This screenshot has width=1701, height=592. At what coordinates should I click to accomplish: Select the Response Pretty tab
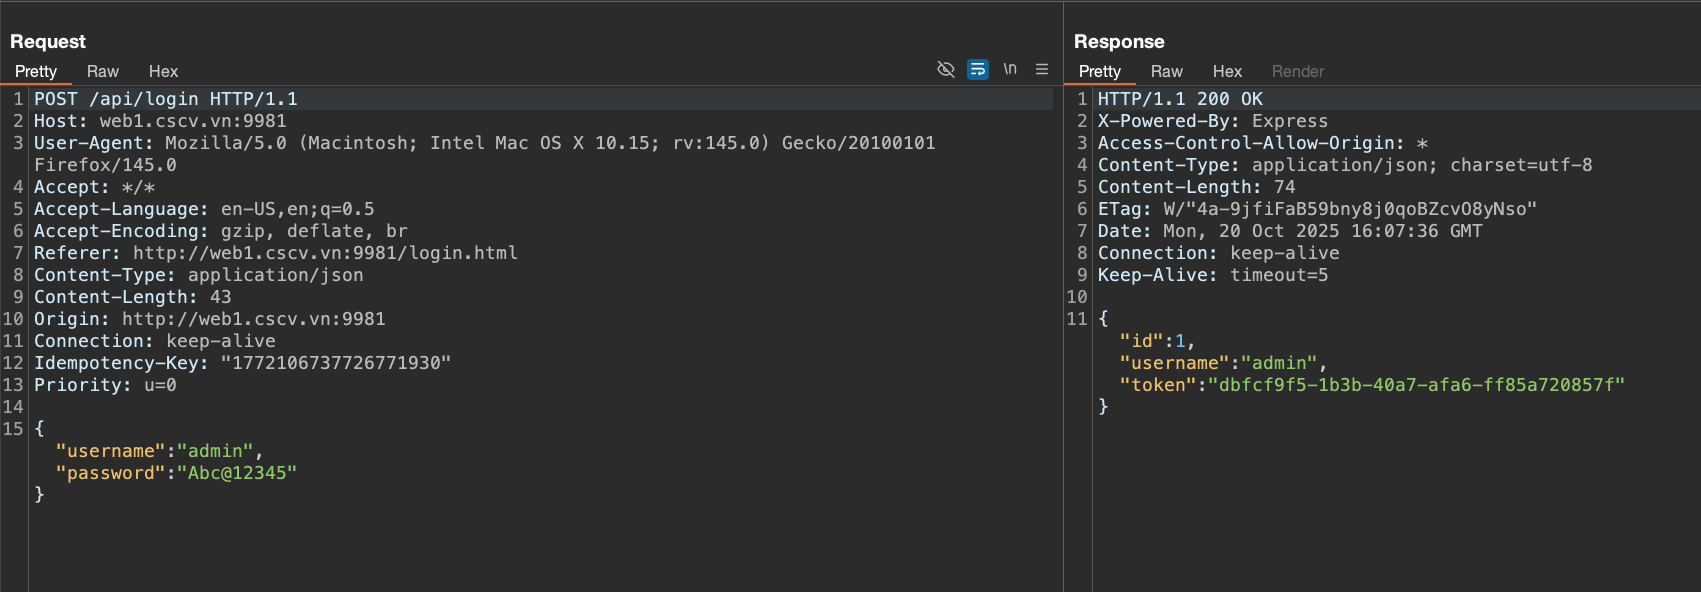tap(1099, 71)
